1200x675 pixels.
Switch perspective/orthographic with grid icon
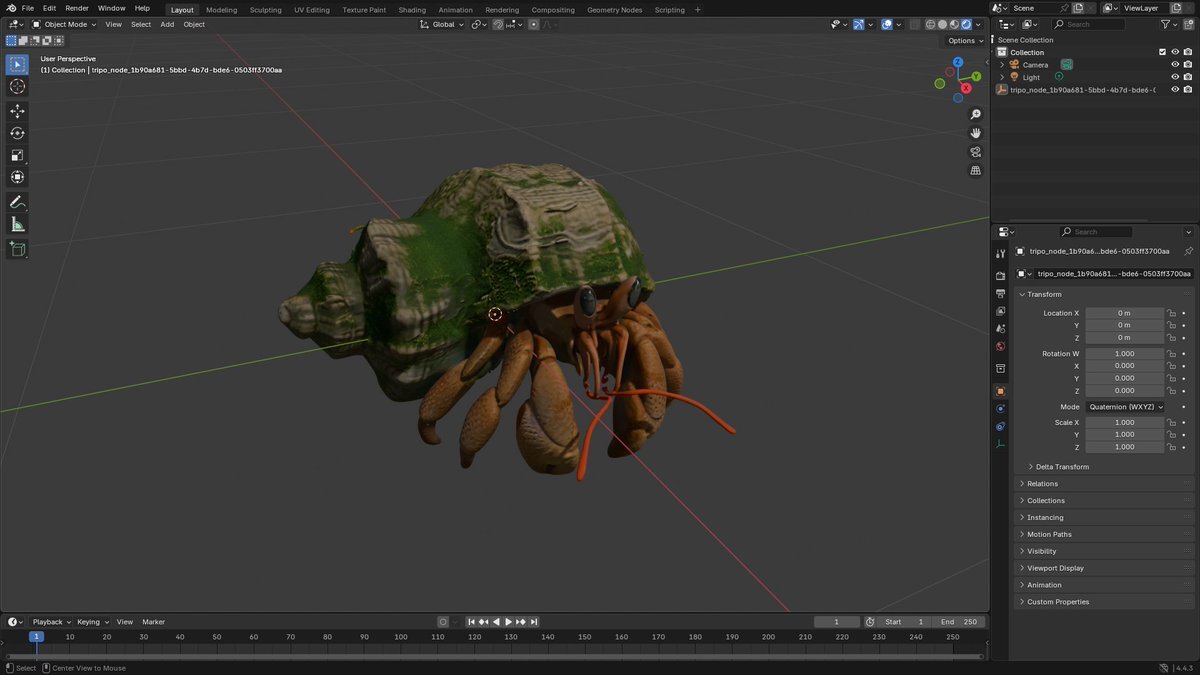[976, 170]
